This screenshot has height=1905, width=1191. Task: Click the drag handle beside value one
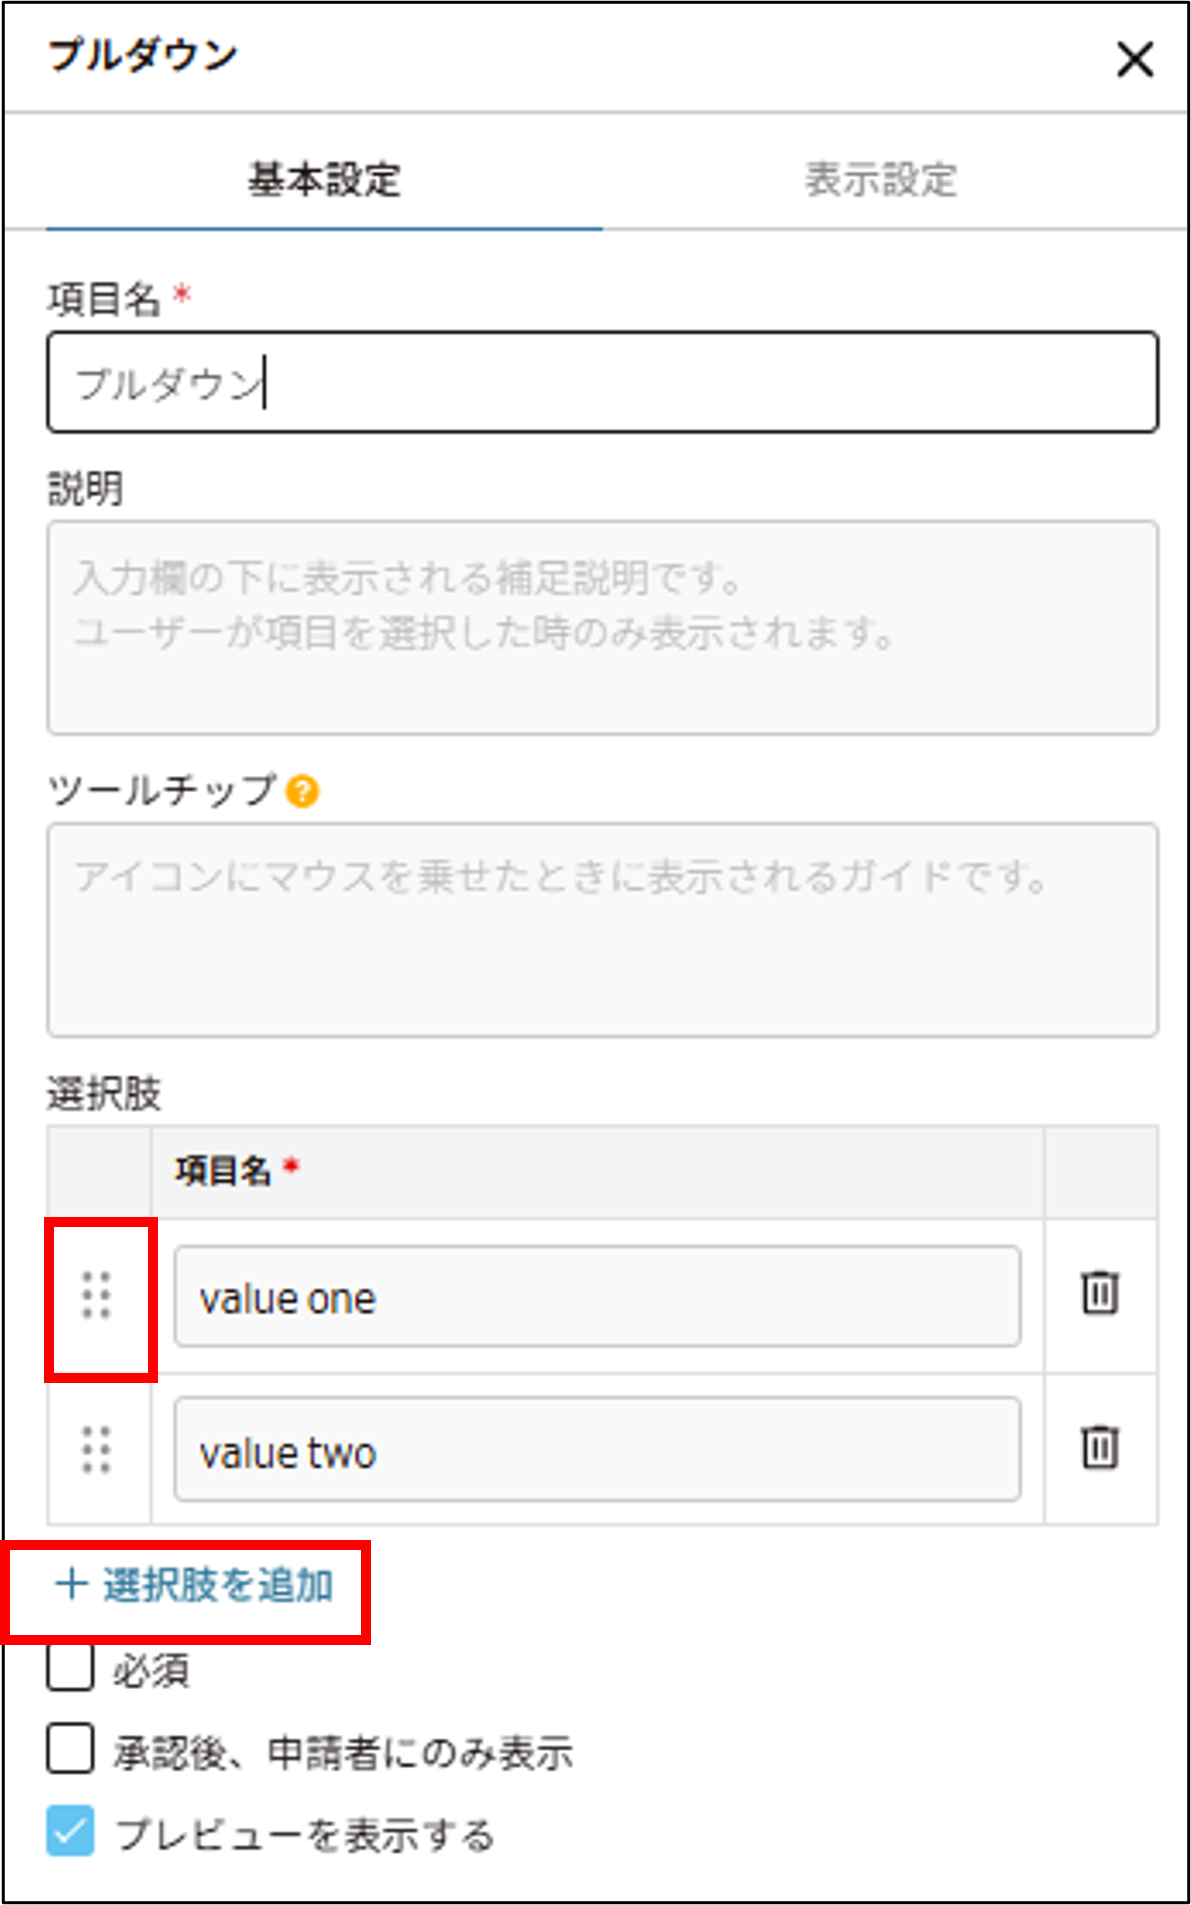tap(96, 1295)
